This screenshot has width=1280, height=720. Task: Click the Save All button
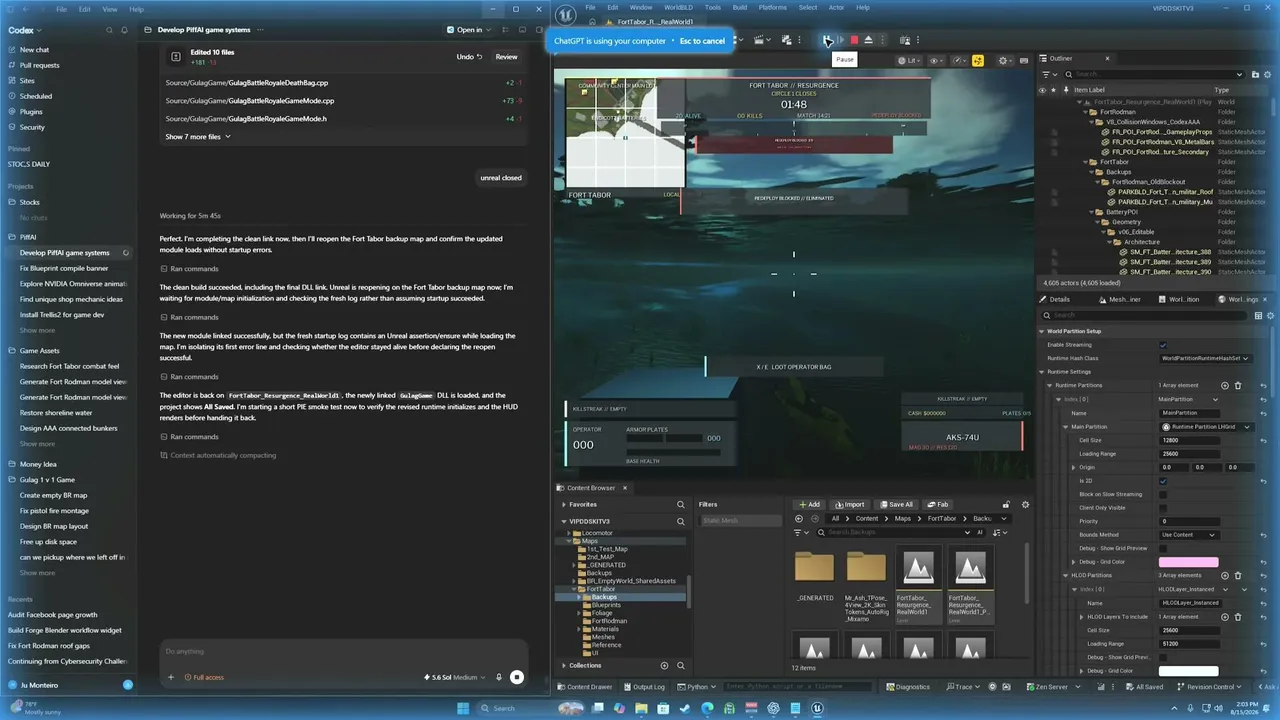click(896, 504)
